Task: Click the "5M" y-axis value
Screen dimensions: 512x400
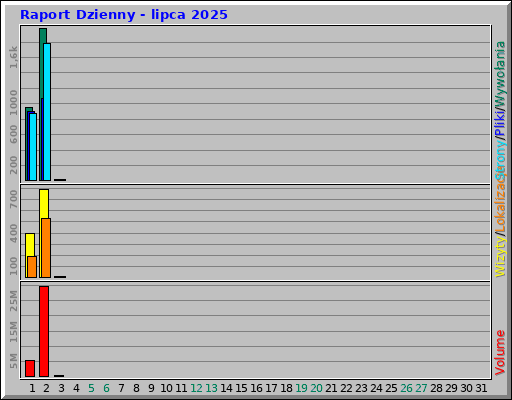Action: pos(13,361)
